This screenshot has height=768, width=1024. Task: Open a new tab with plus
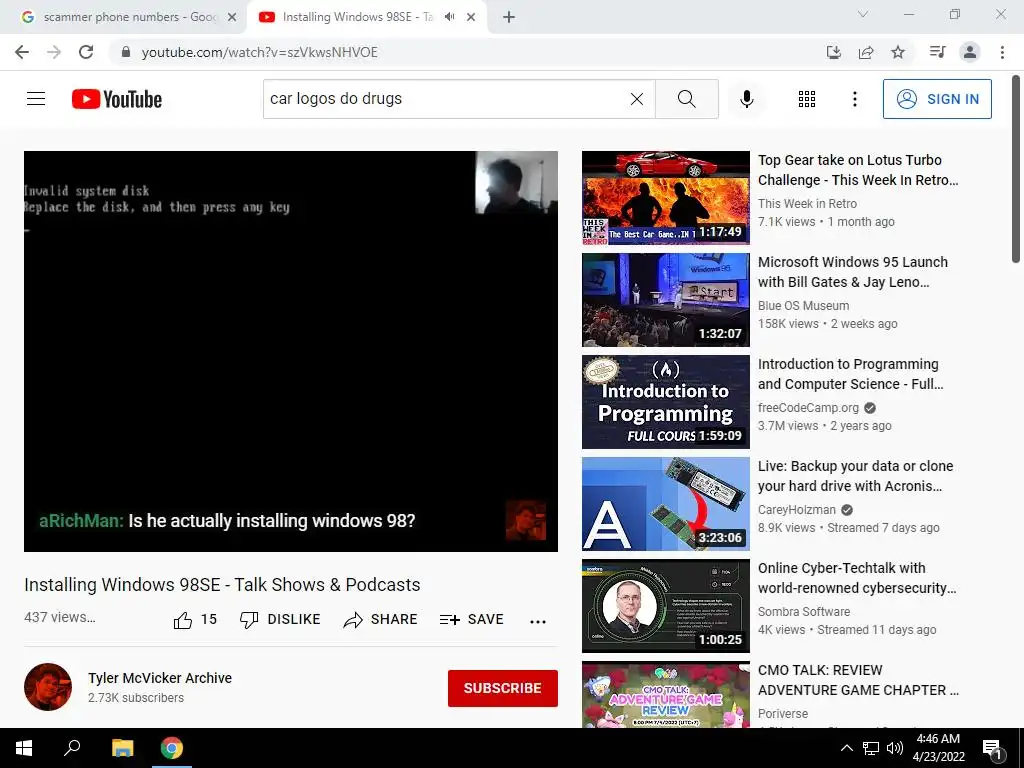click(509, 18)
